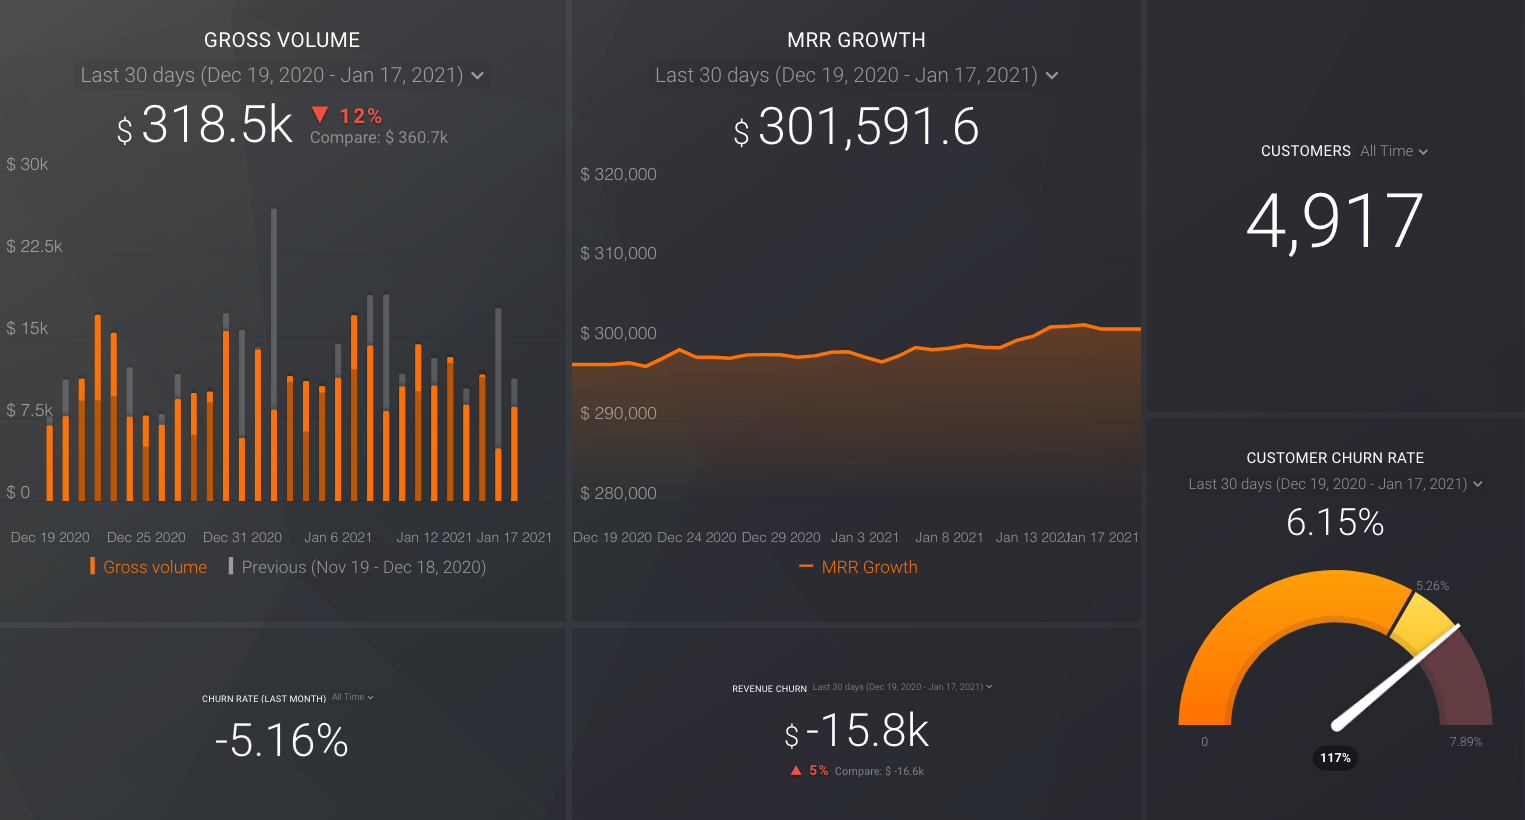Click the red down arrow beside 12%
1525x820 pixels.
(320, 114)
